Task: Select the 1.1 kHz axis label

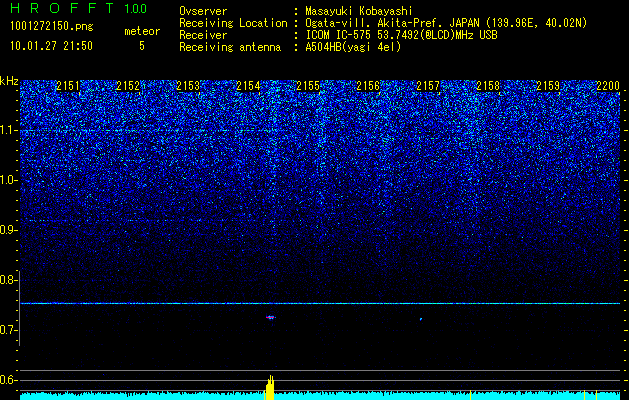Action: coord(9,130)
